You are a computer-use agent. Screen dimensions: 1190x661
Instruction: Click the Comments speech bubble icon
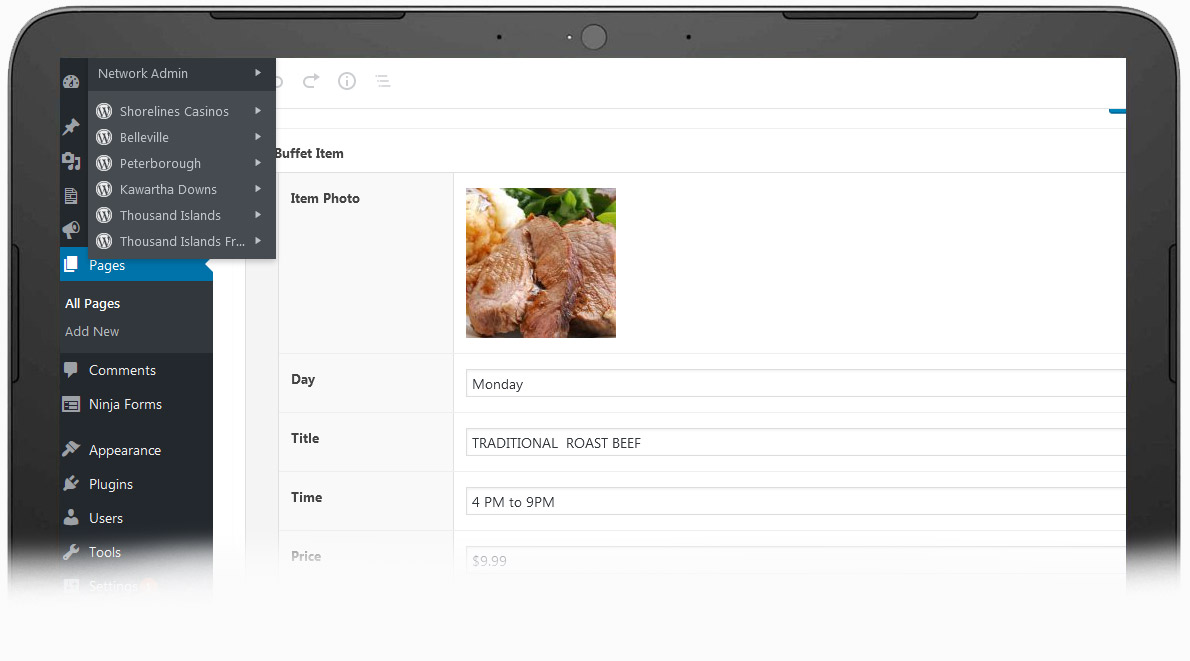(x=71, y=370)
